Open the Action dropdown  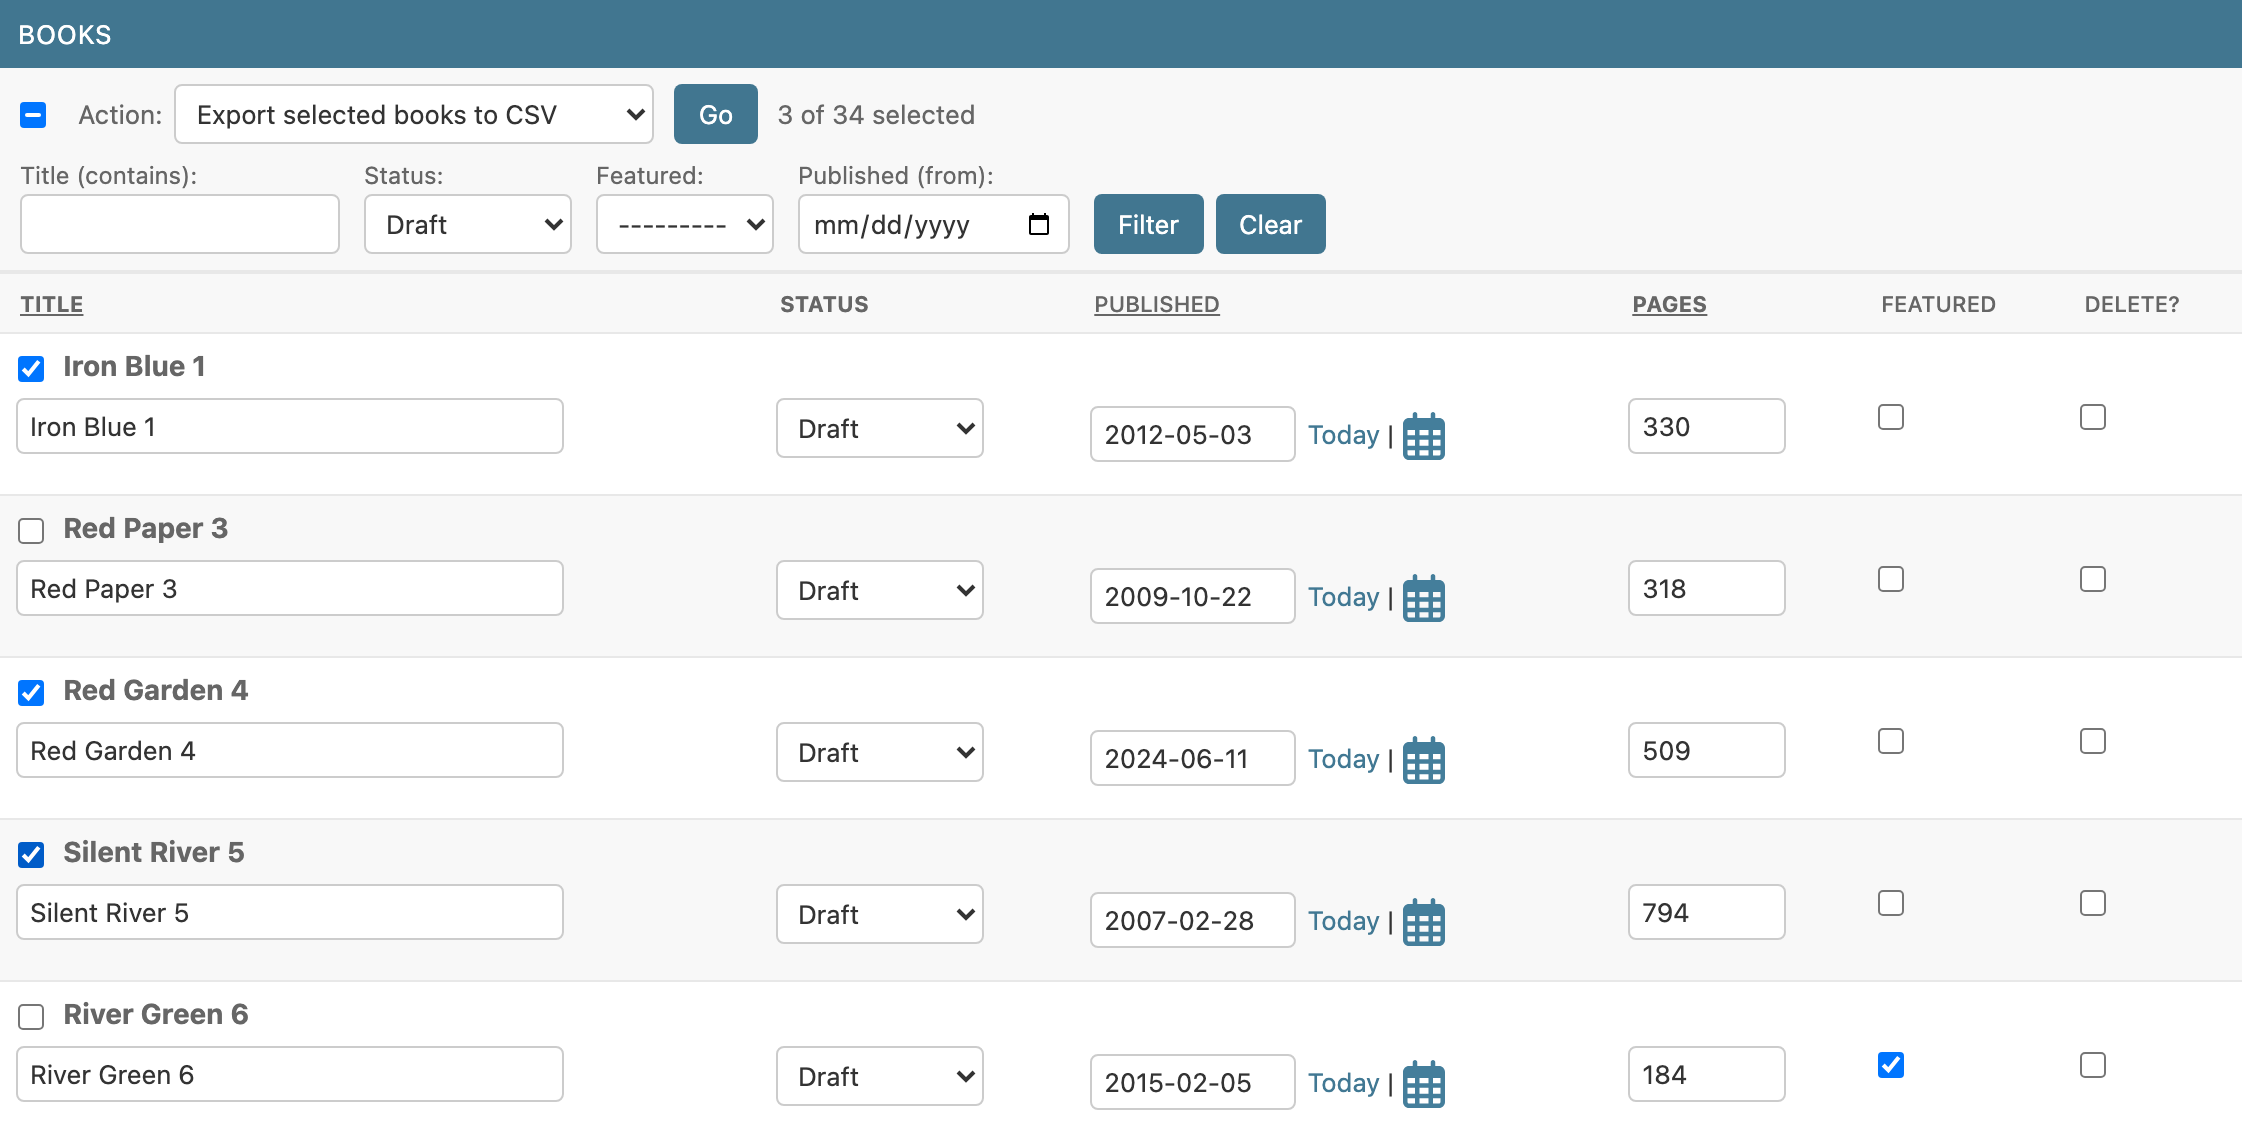point(414,114)
